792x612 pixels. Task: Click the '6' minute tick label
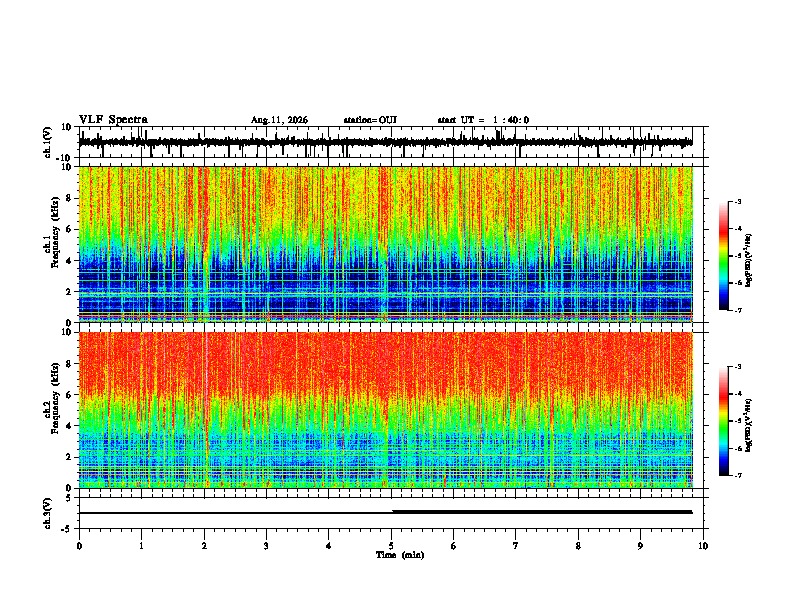(x=454, y=546)
